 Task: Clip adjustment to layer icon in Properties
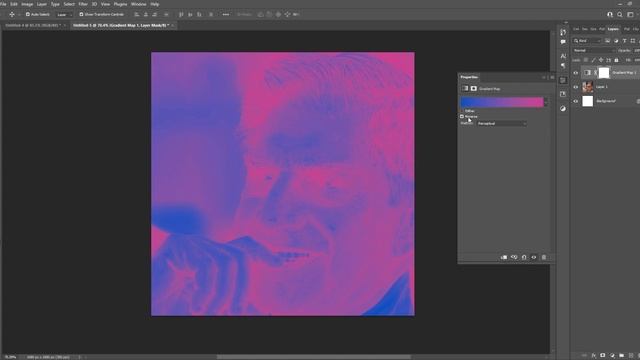point(504,257)
